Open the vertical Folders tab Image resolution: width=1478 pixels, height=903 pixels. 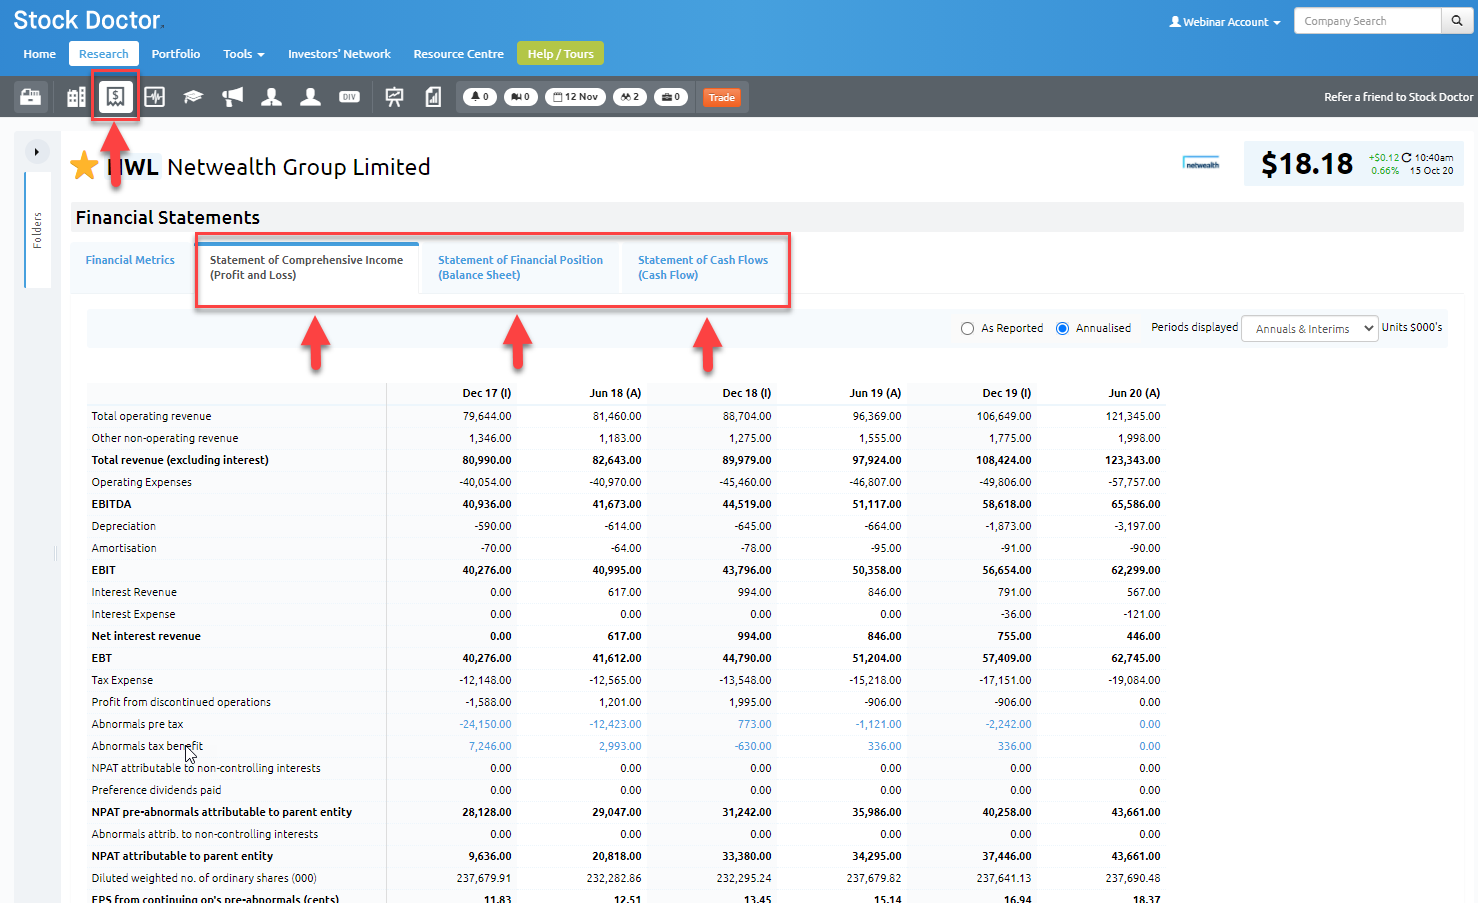(x=37, y=230)
